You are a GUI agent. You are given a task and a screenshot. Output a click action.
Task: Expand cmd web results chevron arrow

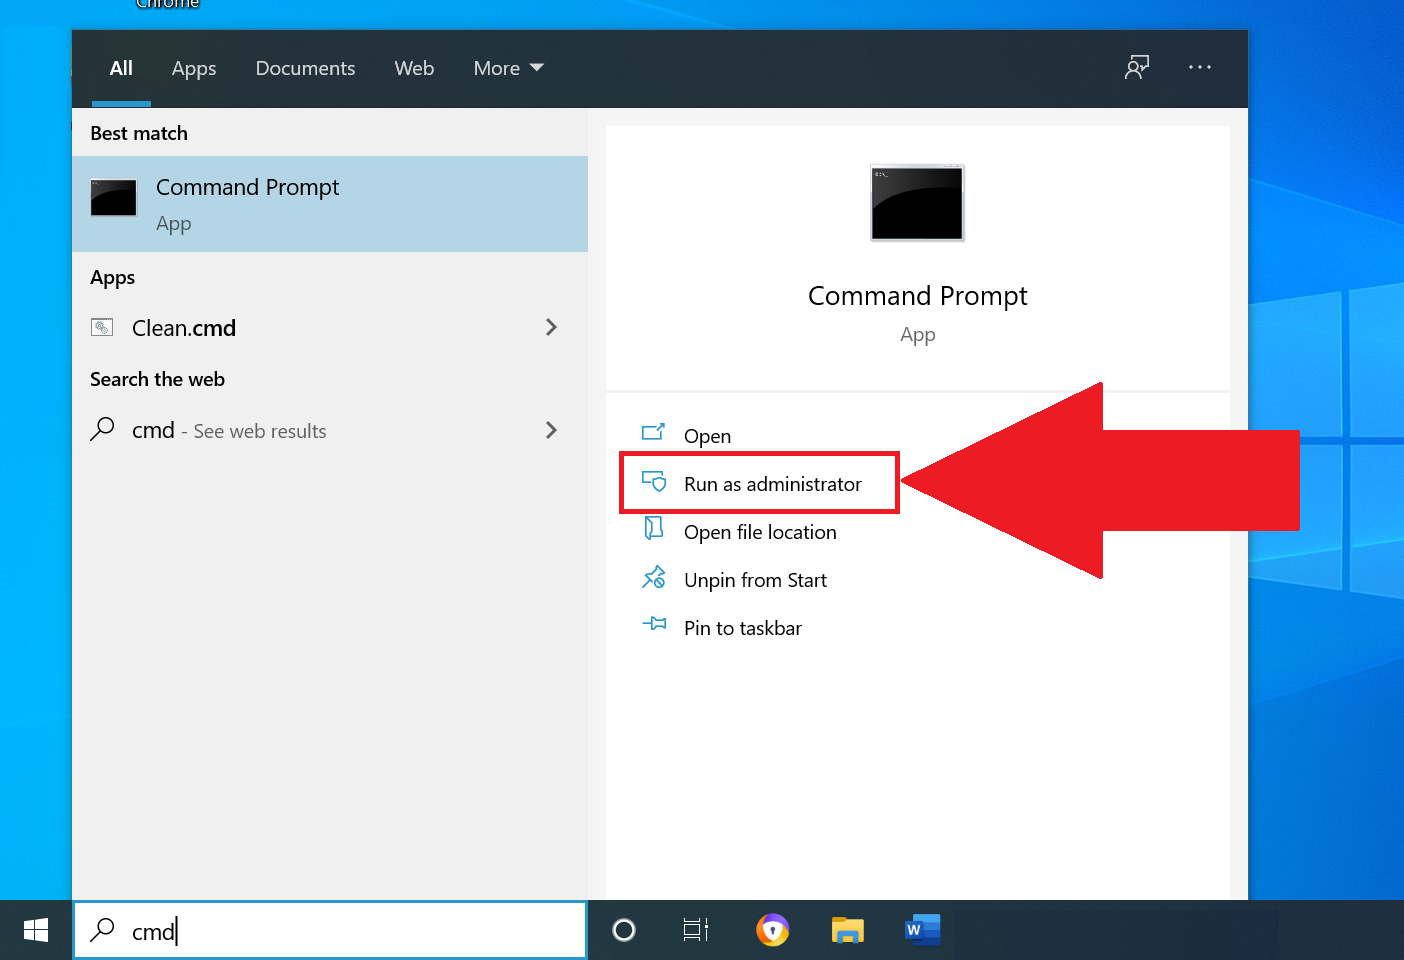(x=551, y=430)
